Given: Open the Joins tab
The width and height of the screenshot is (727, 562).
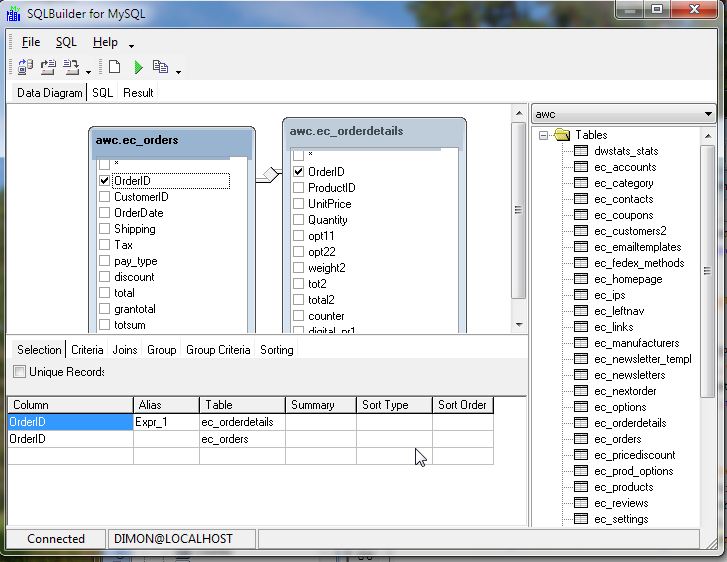Looking at the screenshot, I should pyautogui.click(x=125, y=350).
